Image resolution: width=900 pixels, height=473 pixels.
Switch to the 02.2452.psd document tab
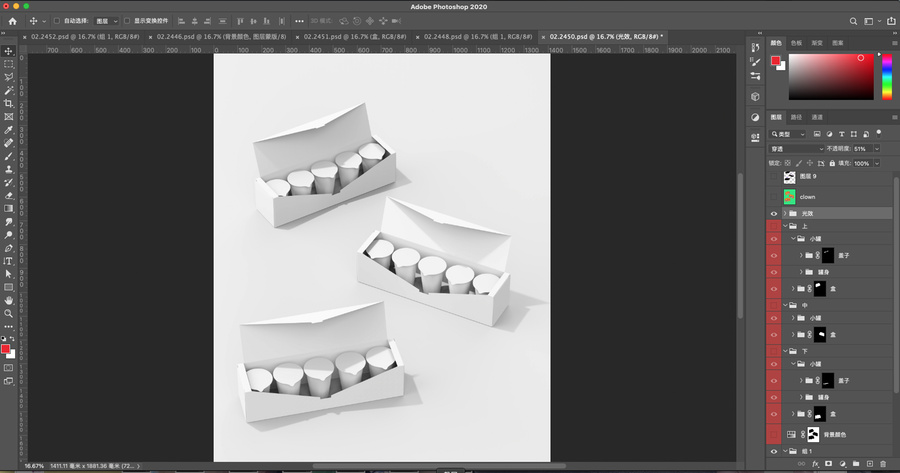click(x=85, y=37)
